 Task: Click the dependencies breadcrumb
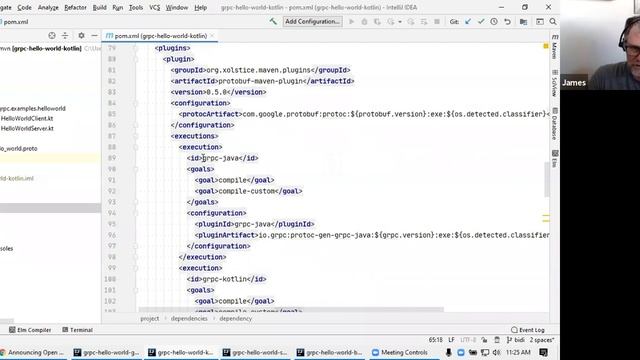click(x=189, y=318)
